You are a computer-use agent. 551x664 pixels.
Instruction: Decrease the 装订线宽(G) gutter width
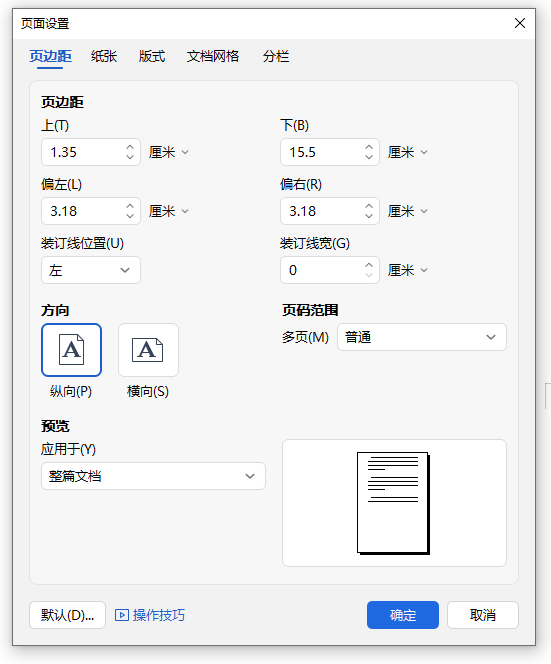tap(369, 275)
